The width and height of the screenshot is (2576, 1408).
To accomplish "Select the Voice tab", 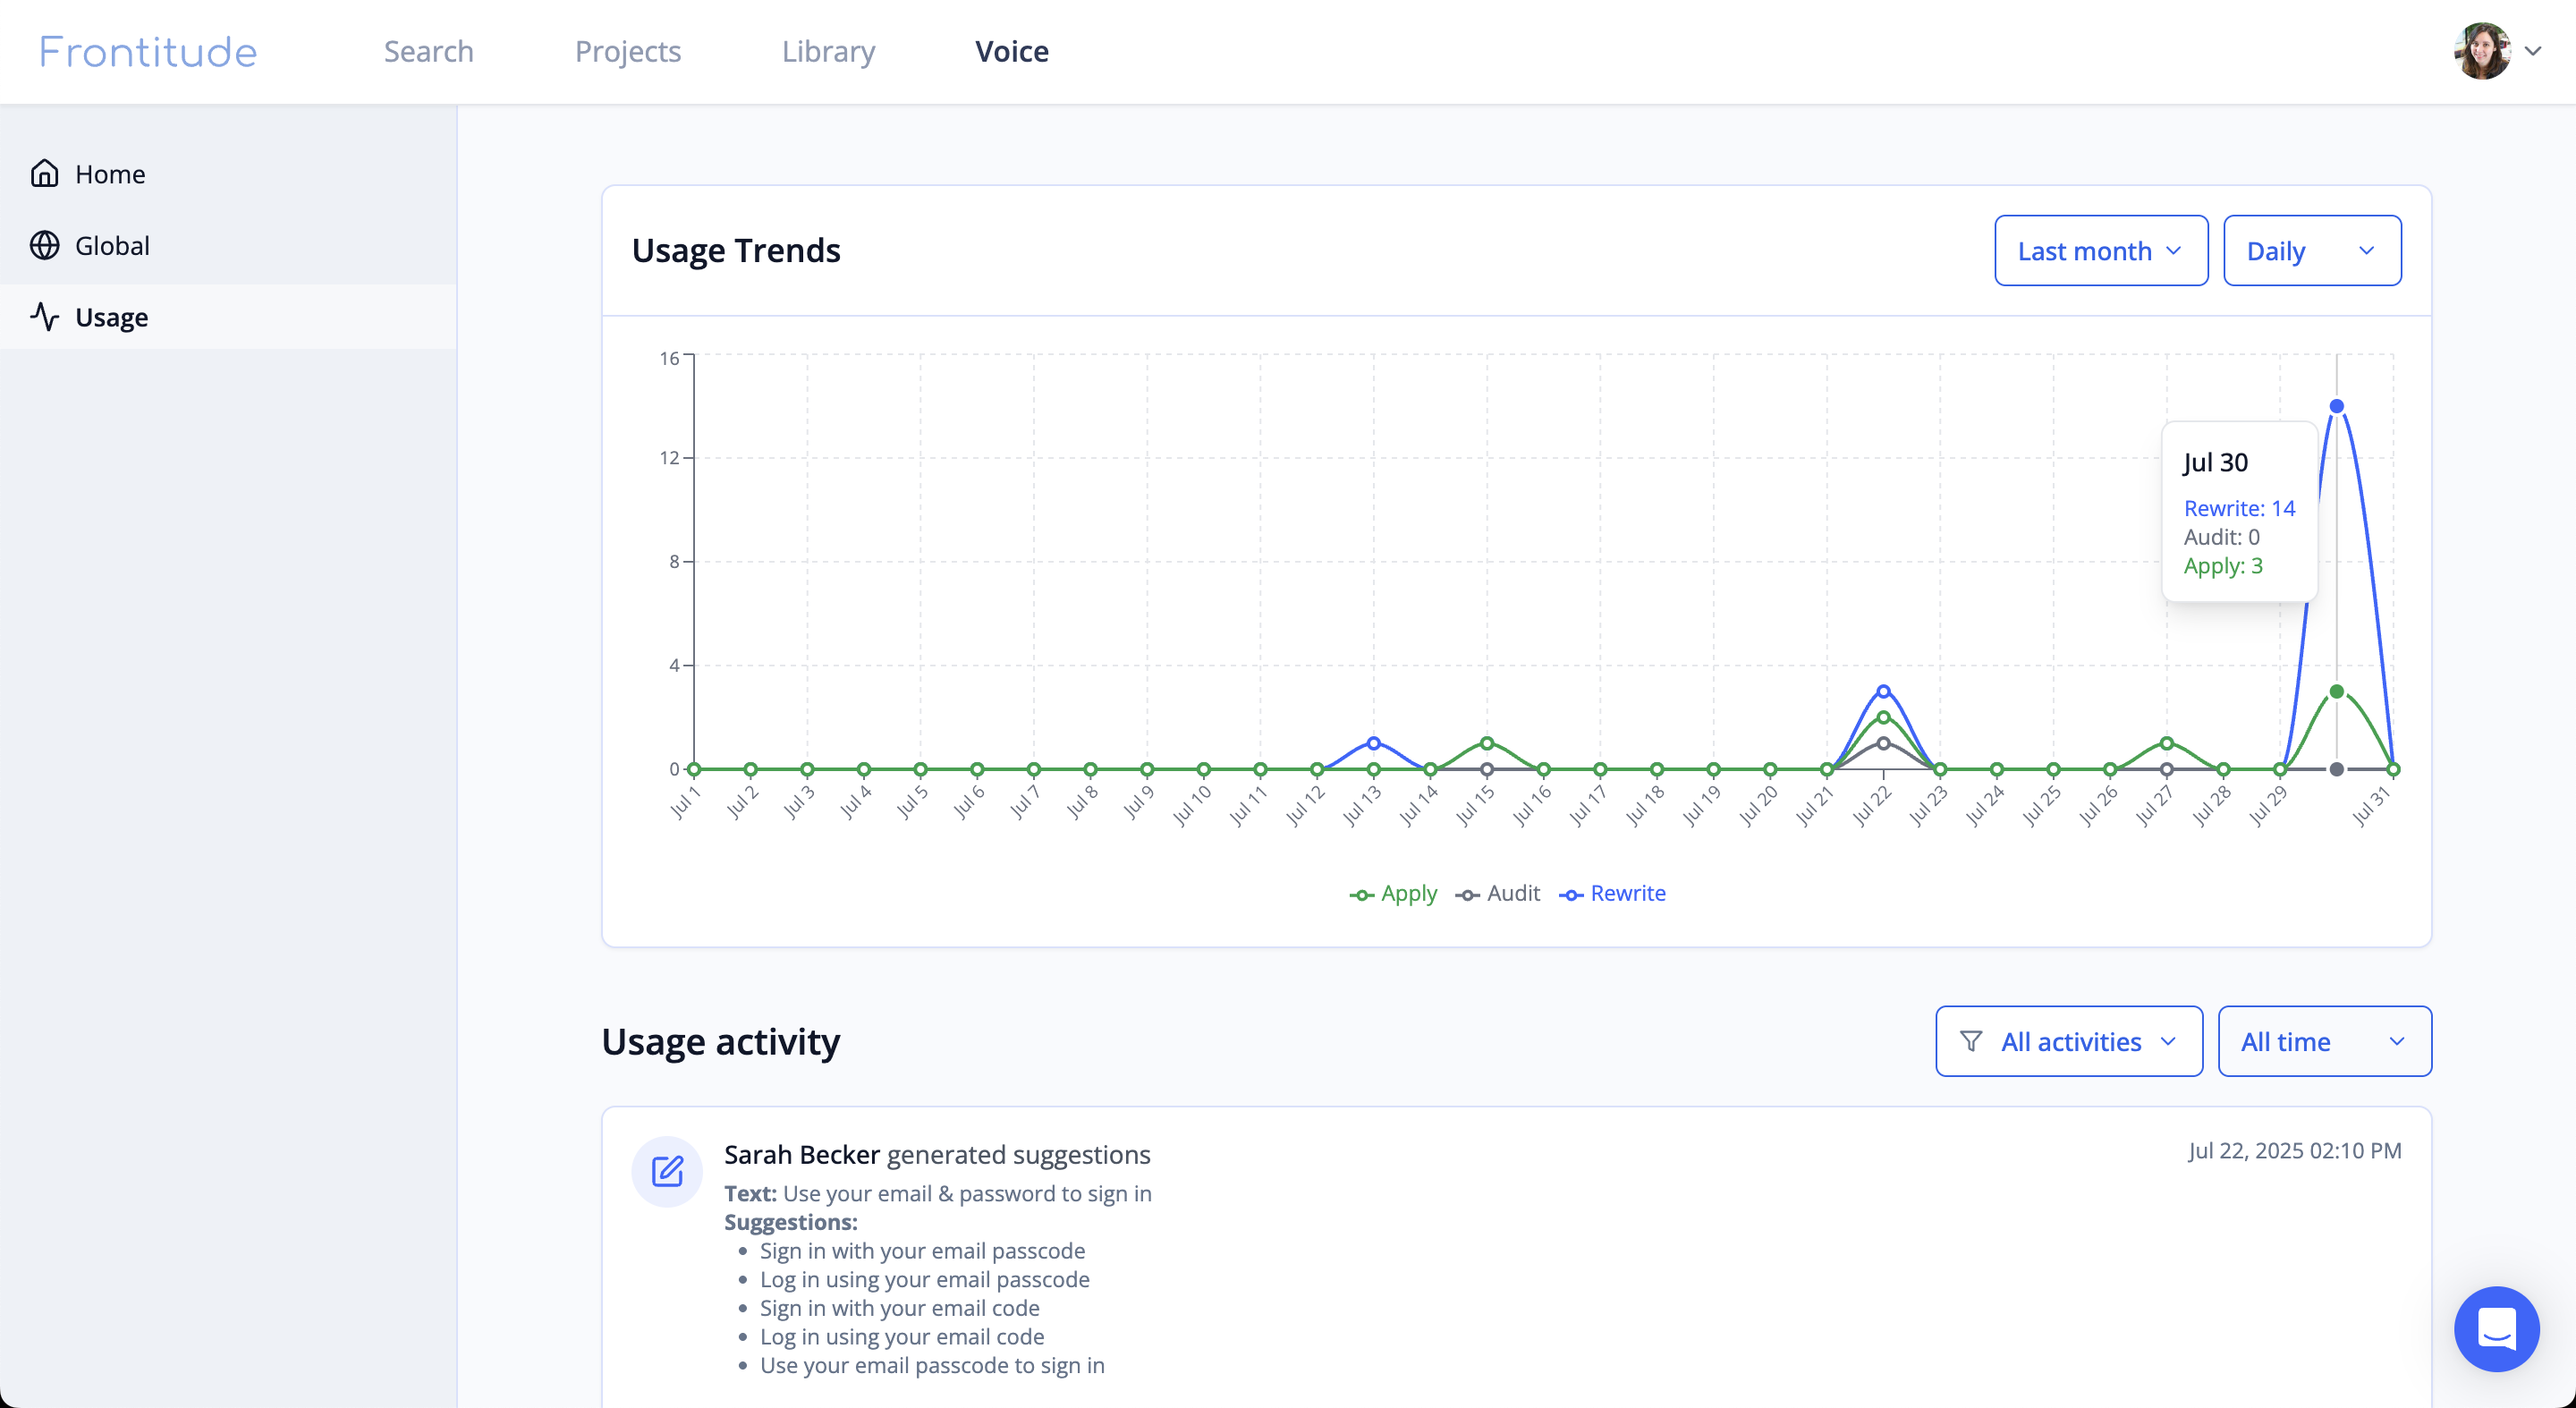I will click(x=1011, y=51).
